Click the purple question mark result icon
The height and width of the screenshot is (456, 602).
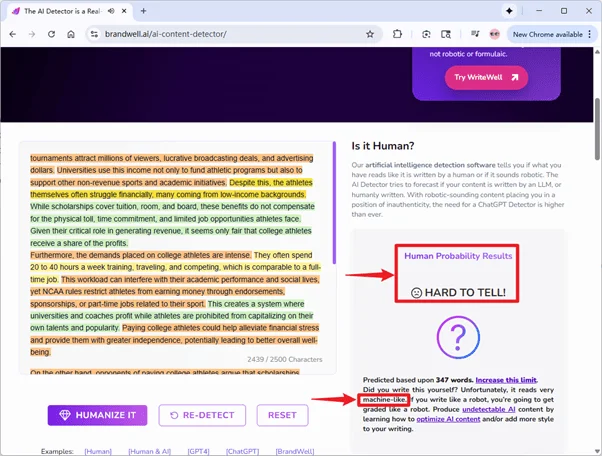pos(458,337)
